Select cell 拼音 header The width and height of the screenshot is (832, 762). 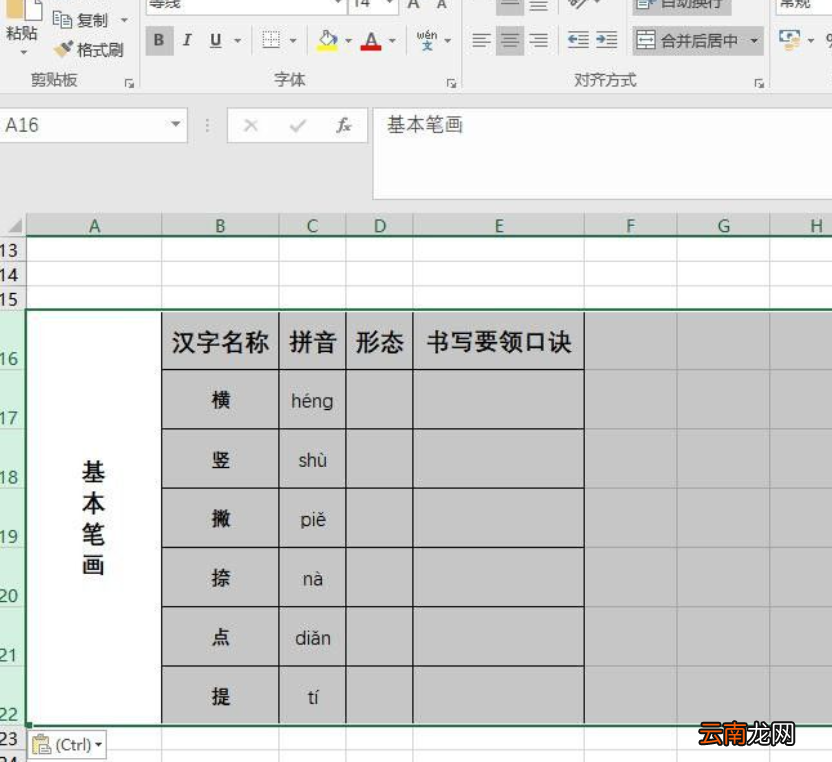pyautogui.click(x=313, y=341)
